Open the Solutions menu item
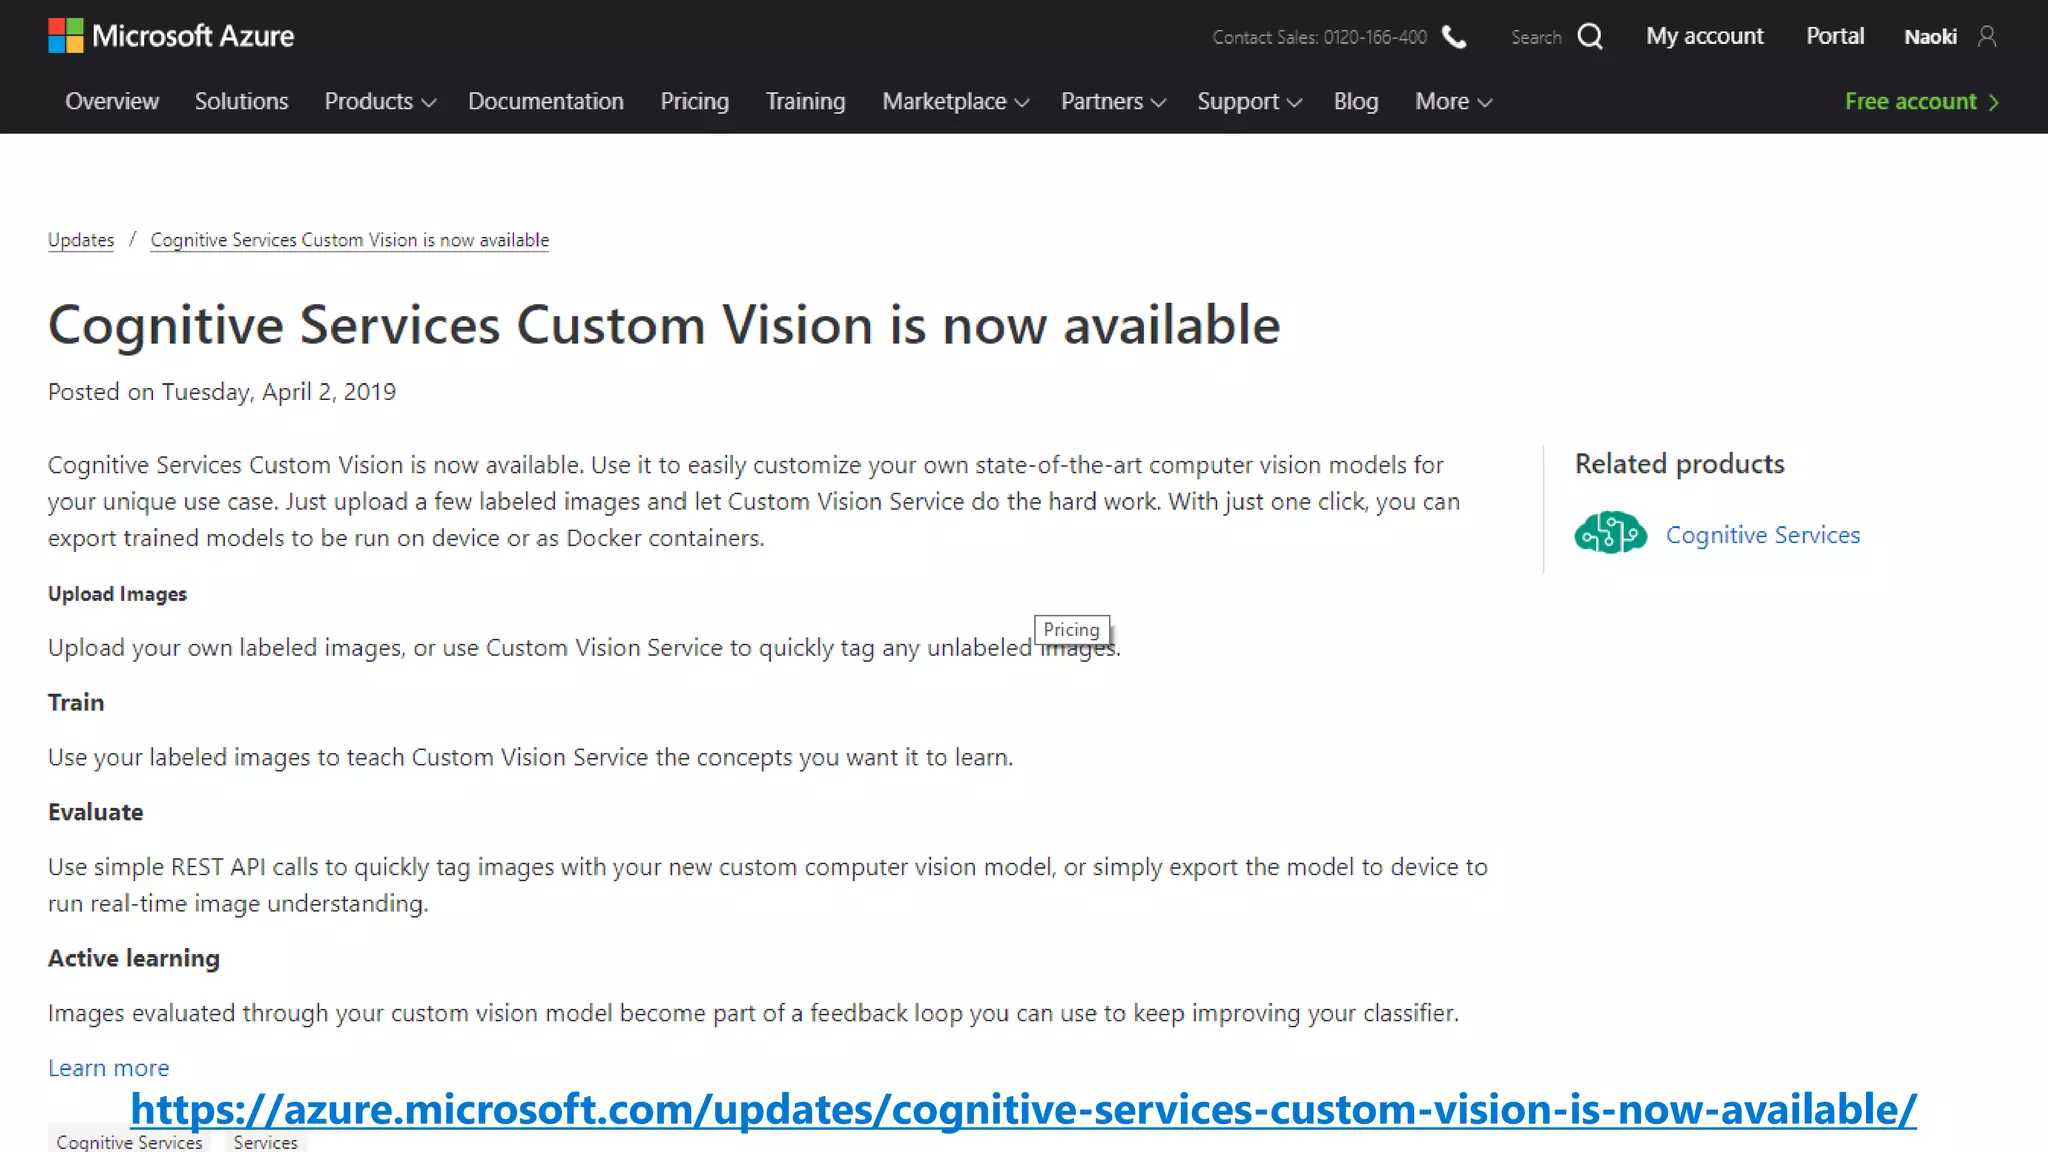 tap(241, 102)
